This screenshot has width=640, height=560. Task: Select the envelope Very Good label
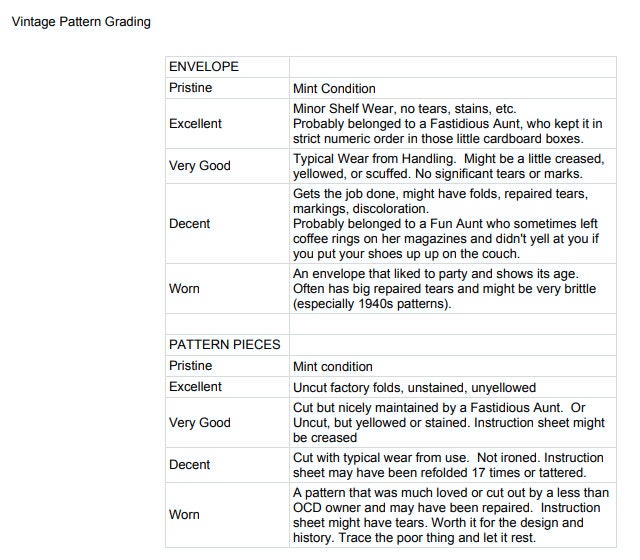tap(200, 166)
